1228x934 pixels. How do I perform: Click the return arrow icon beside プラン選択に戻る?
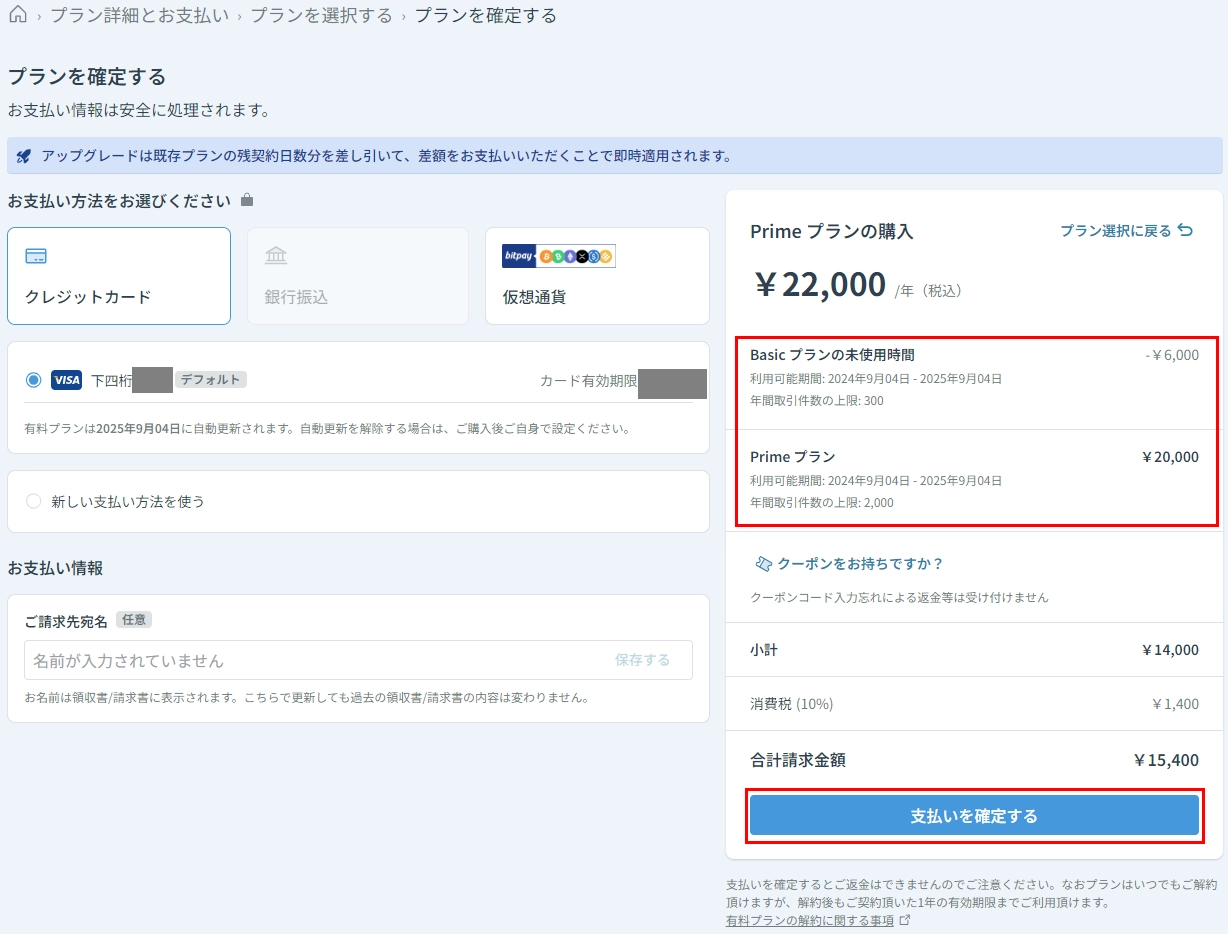click(1185, 231)
